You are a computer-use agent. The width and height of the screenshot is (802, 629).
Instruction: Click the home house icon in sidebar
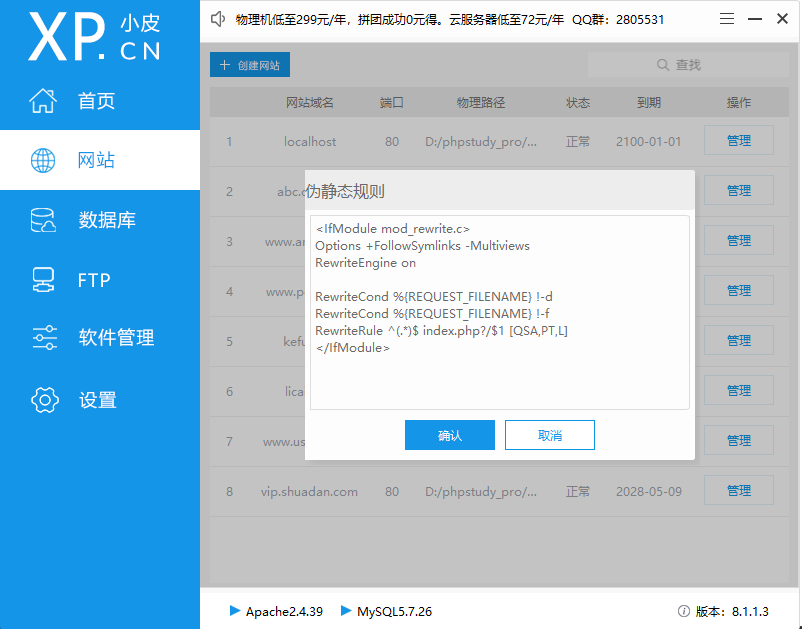coord(43,100)
